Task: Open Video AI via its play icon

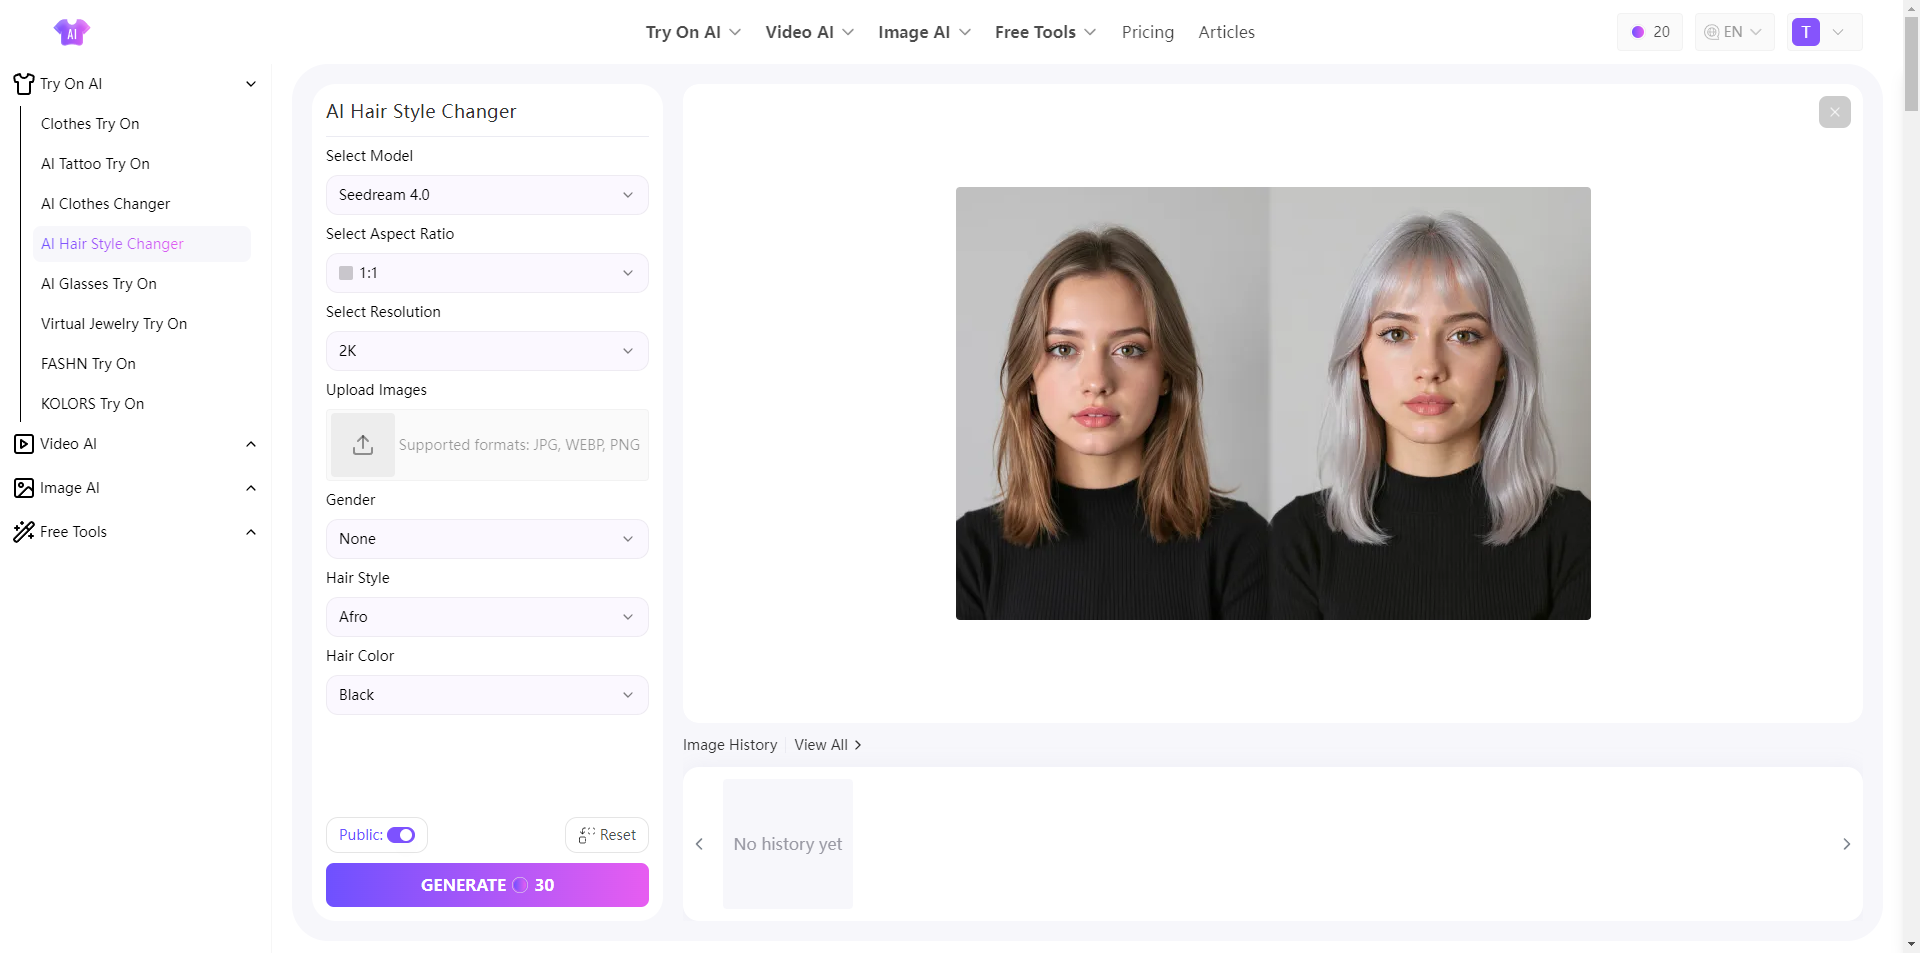Action: 23,444
